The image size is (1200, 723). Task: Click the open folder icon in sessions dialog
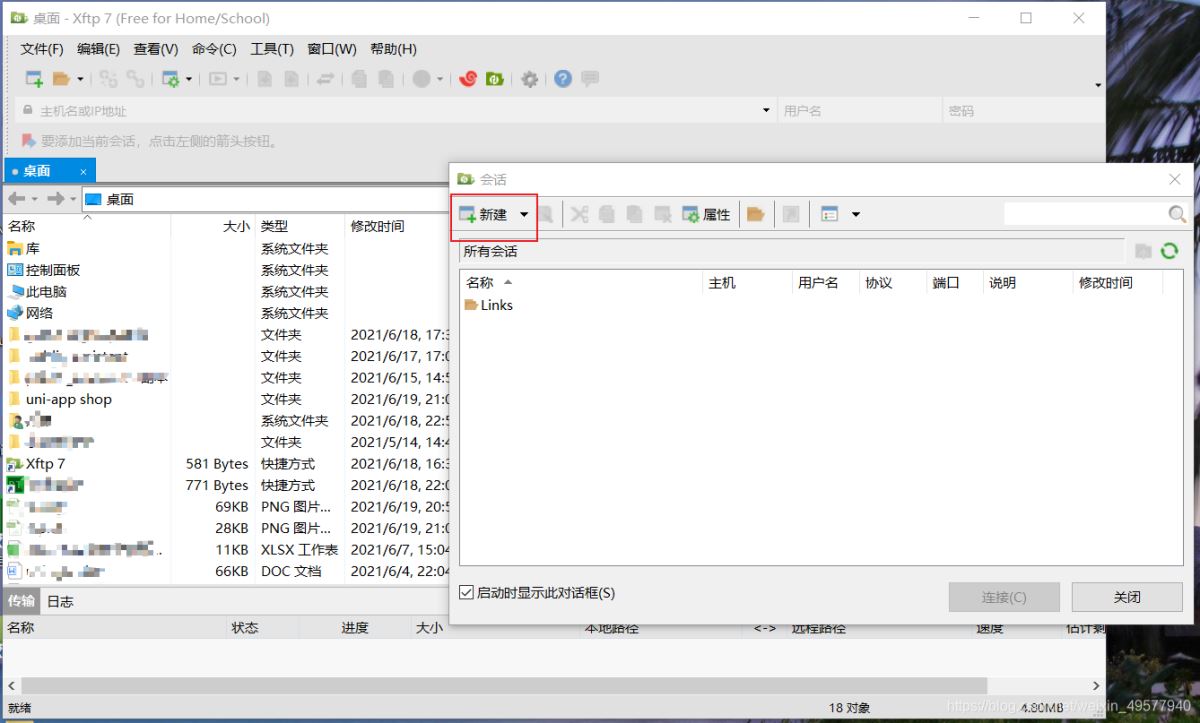(756, 214)
